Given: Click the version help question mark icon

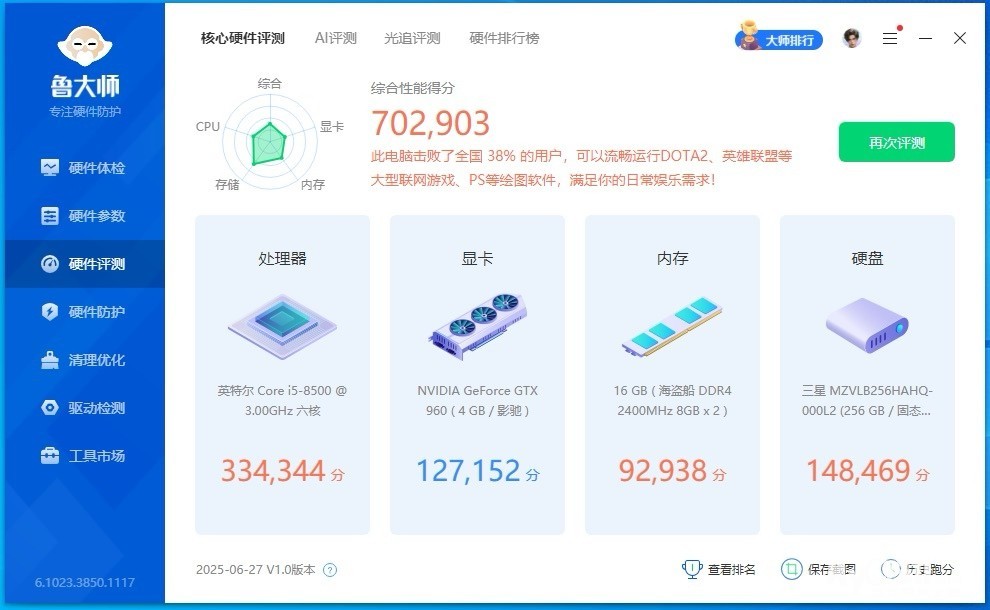Looking at the screenshot, I should (330, 570).
